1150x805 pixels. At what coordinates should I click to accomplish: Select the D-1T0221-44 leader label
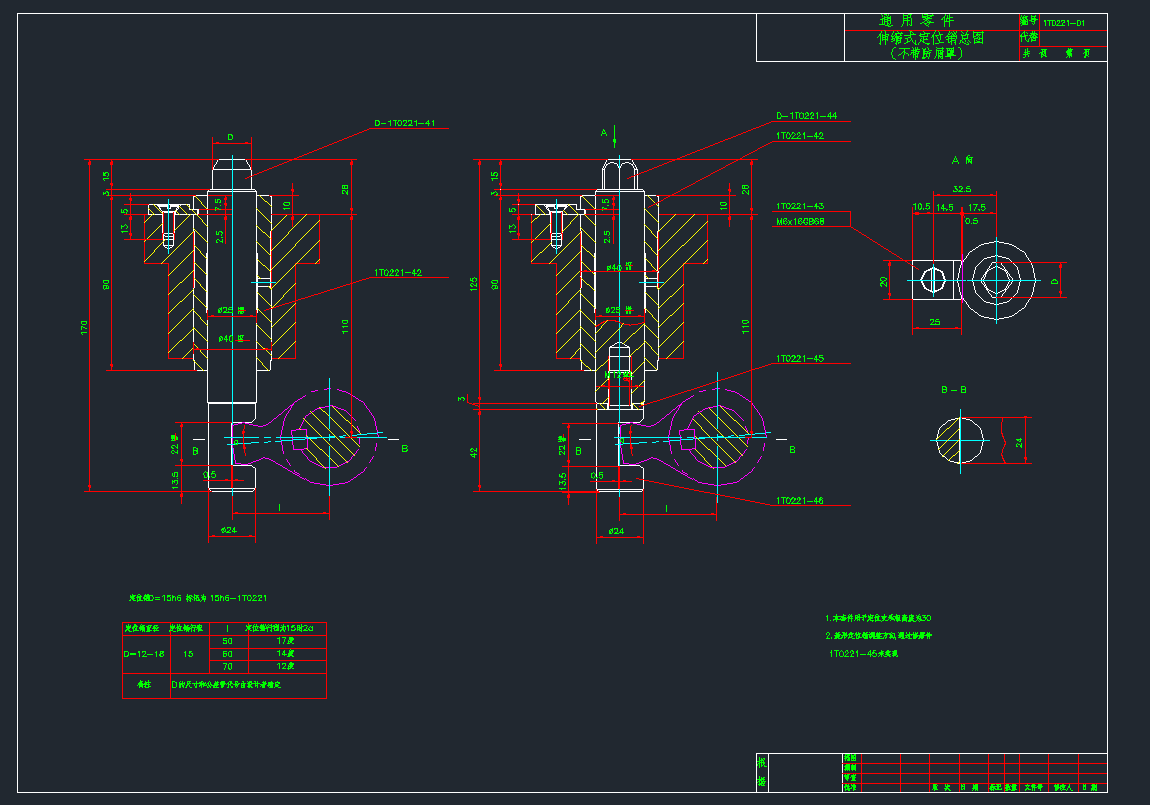coord(806,116)
